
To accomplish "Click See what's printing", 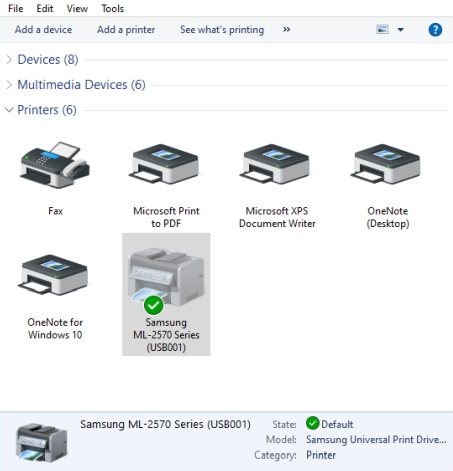I will pyautogui.click(x=222, y=30).
